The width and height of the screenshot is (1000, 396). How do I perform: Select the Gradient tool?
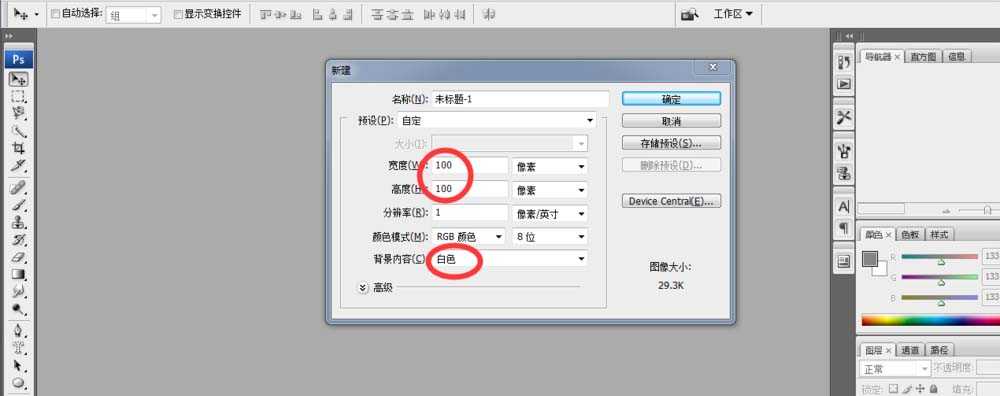pyautogui.click(x=18, y=274)
